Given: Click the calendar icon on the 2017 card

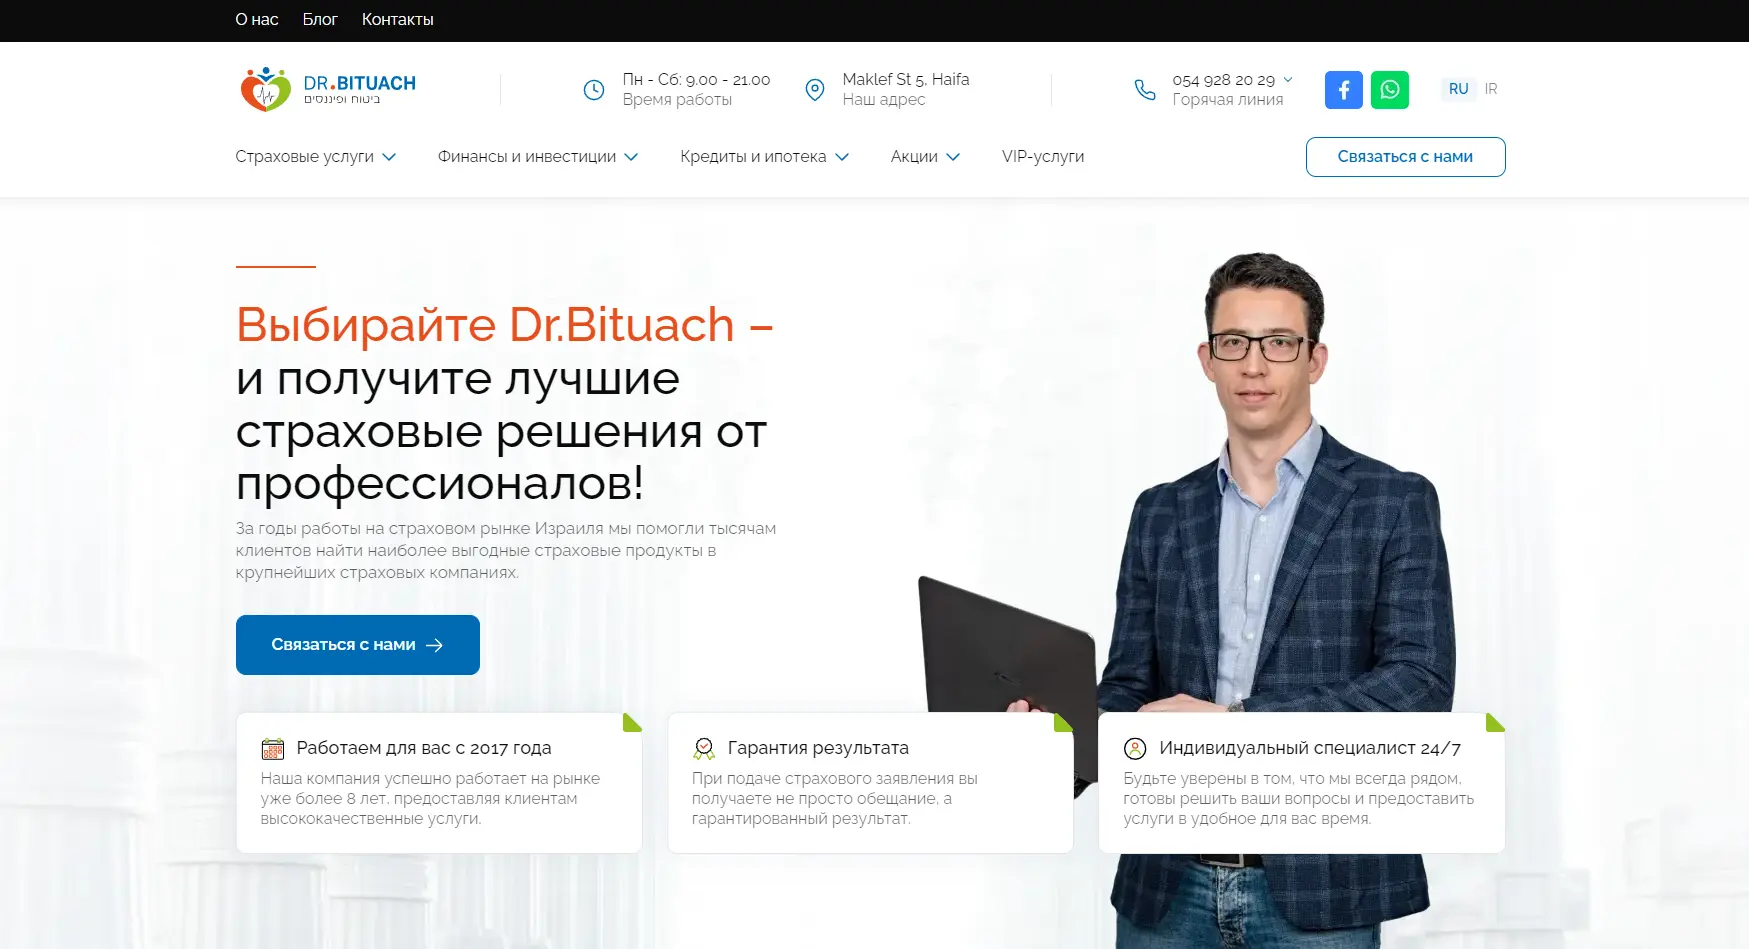Looking at the screenshot, I should coord(273,748).
